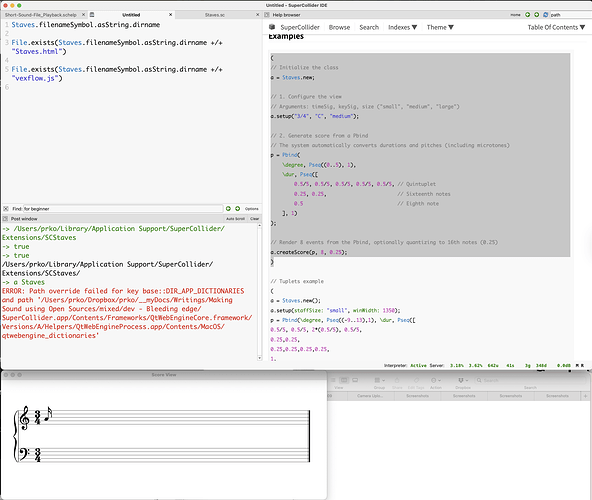Click the SuperCollider cube logo icon
Screen dimensions: 592x500
[x=272, y=27]
